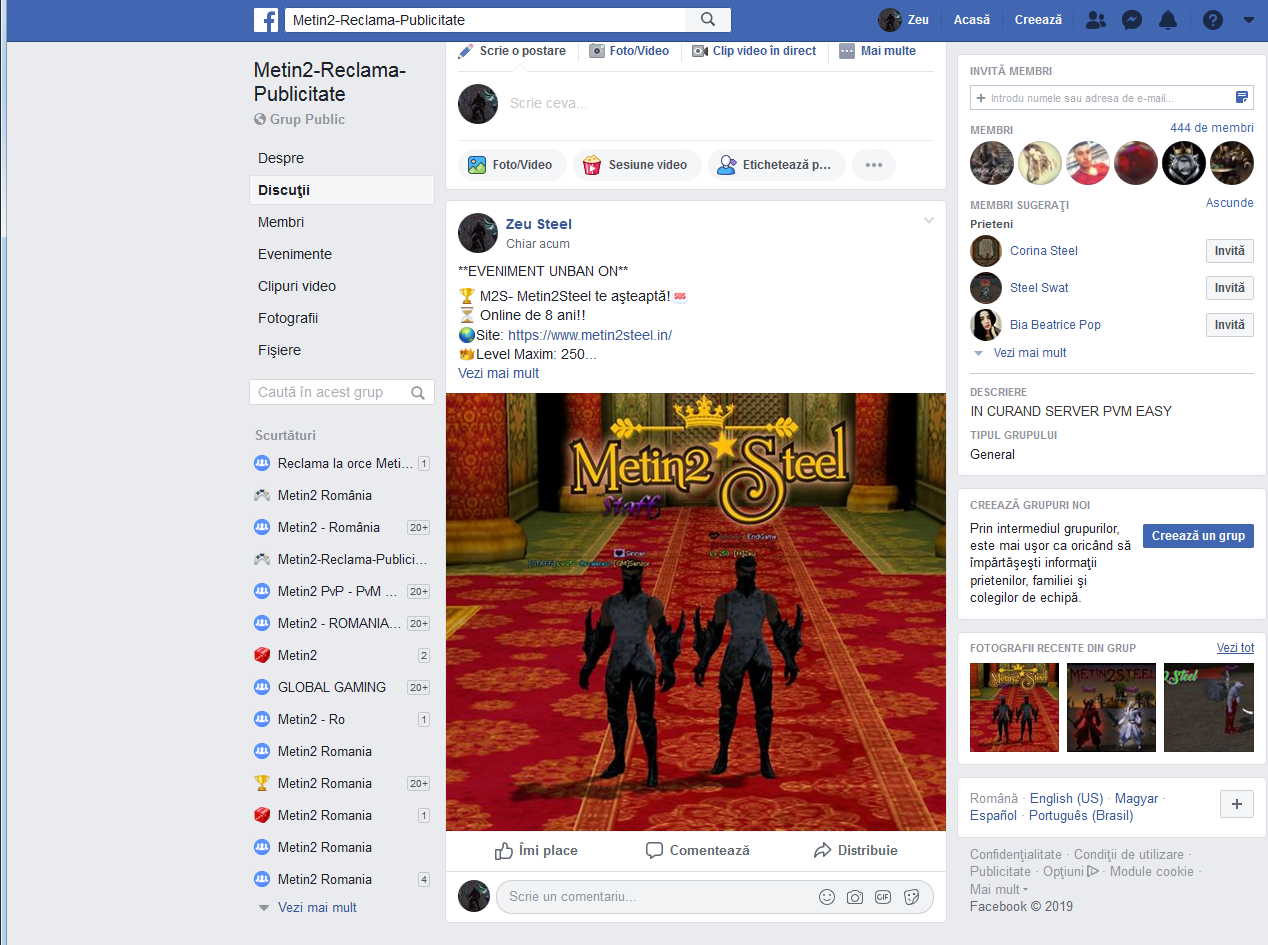Open Metin2 PvP - PvM shortcut

338,591
